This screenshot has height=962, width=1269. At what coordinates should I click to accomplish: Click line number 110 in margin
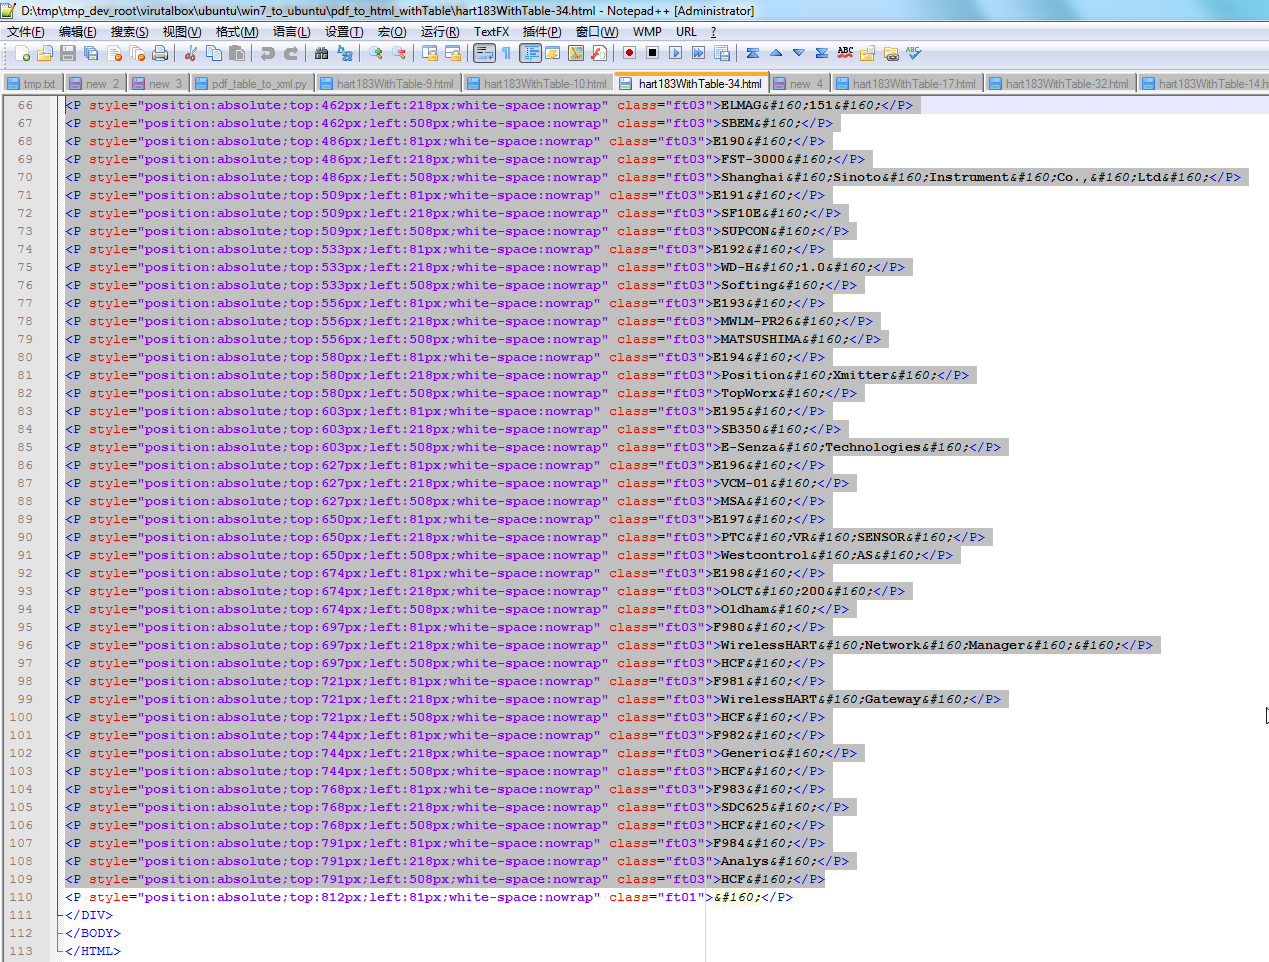(21, 897)
